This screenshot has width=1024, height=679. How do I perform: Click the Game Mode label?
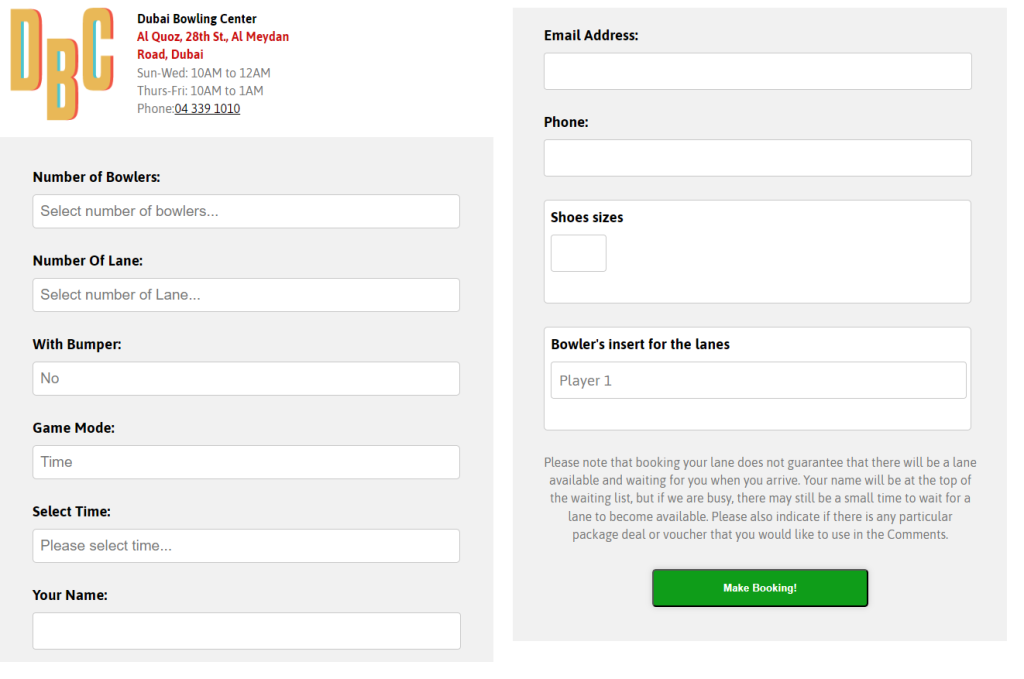click(73, 428)
